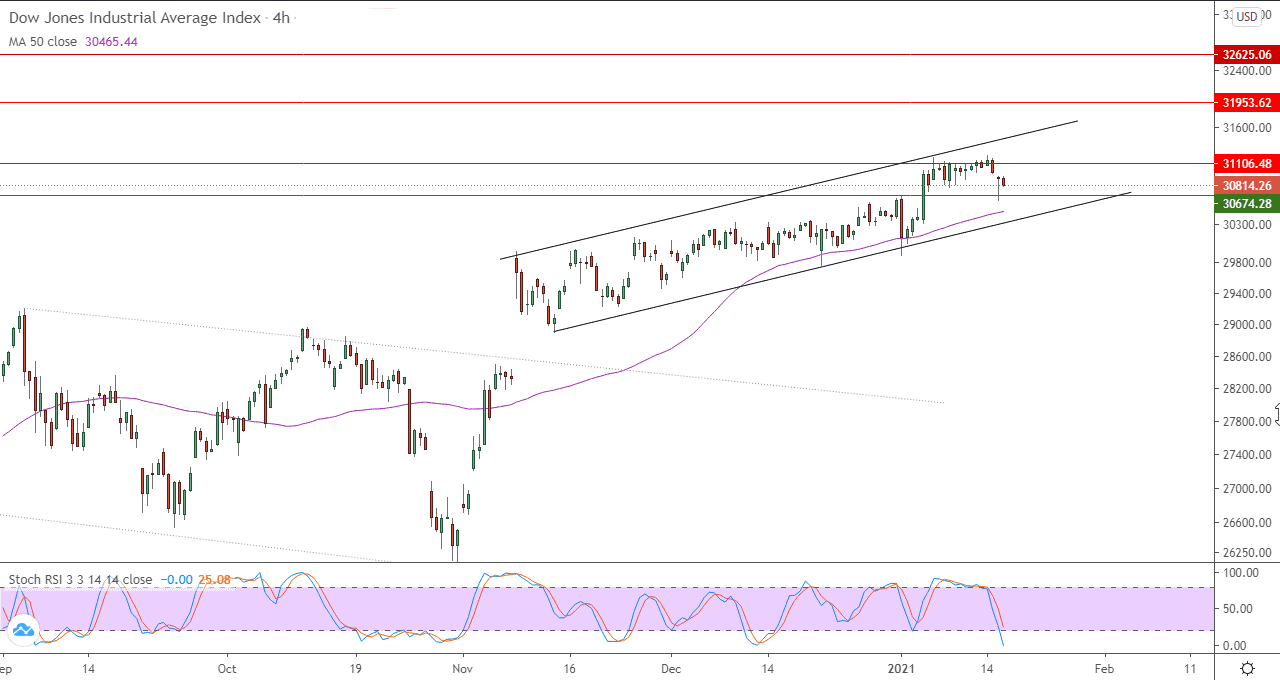
Task: Click the 2021 label on time axis
Action: [x=902, y=667]
